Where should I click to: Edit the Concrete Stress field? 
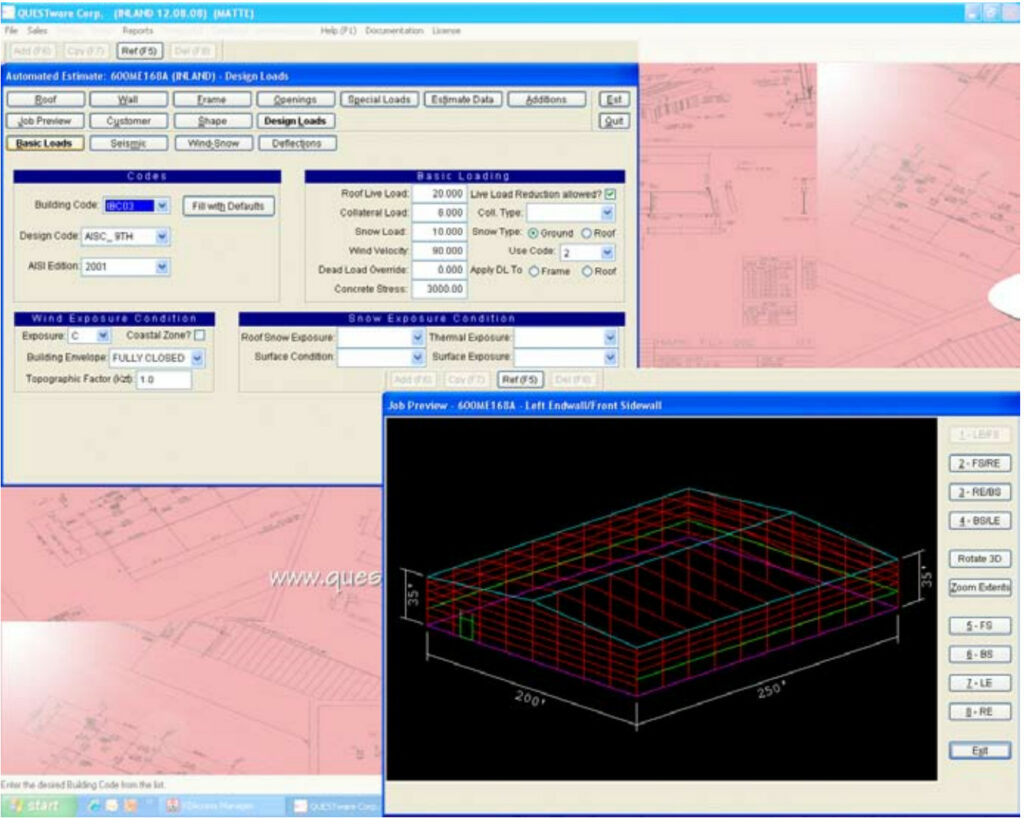439,289
